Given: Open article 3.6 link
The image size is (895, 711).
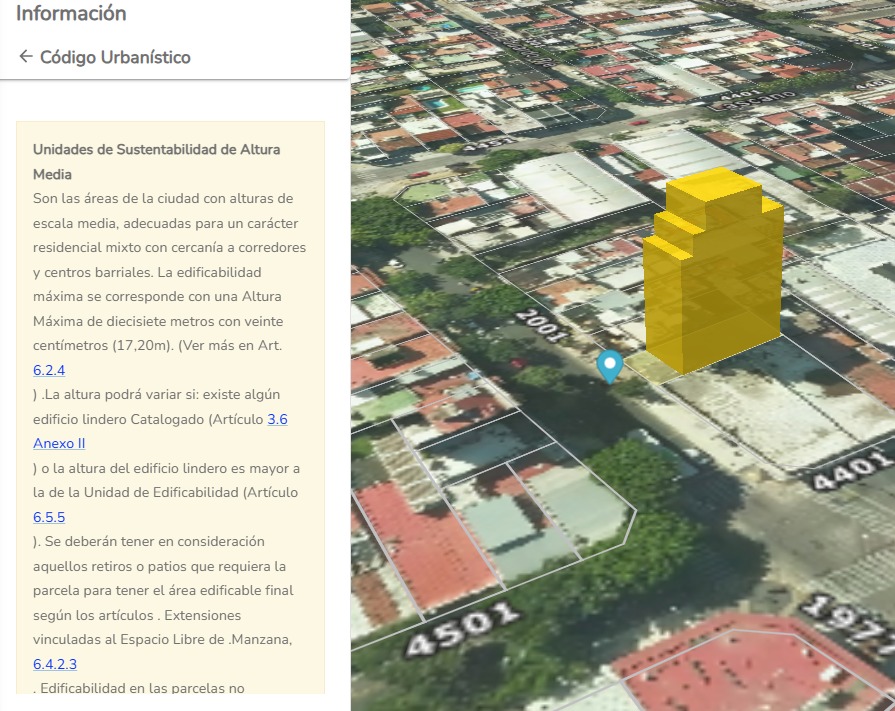Looking at the screenshot, I should [x=277, y=419].
